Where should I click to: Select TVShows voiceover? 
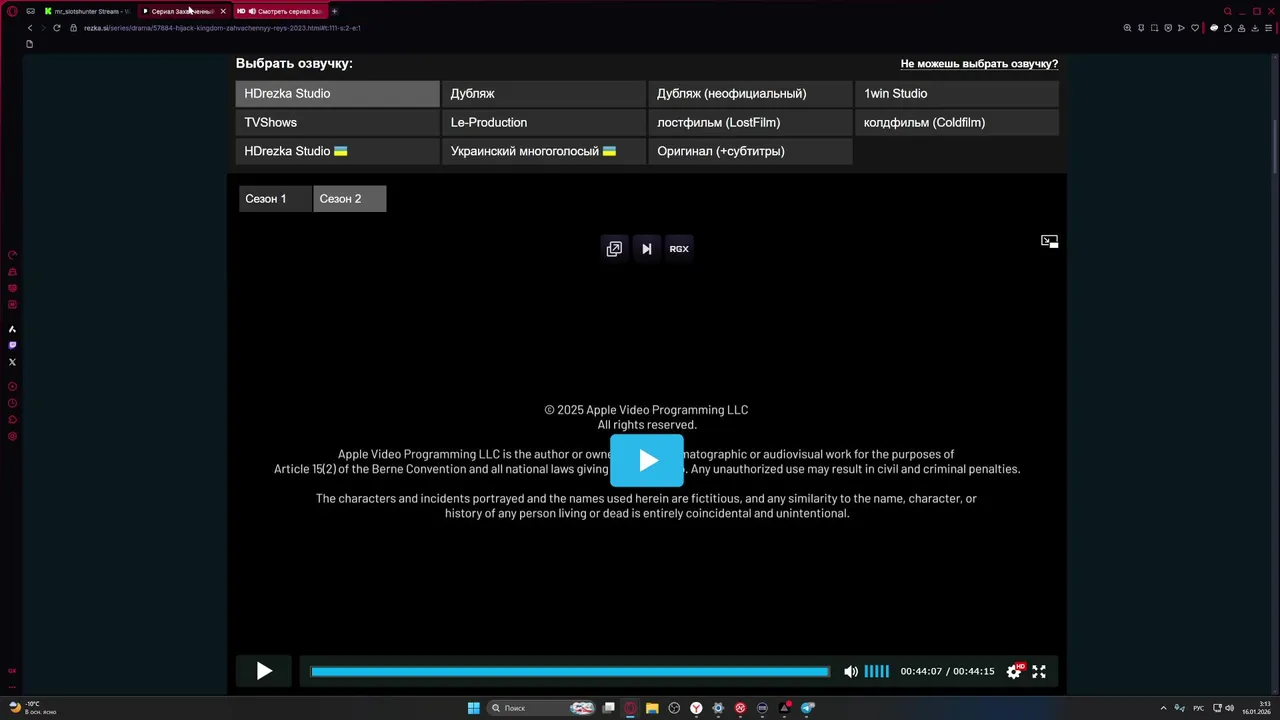337,123
